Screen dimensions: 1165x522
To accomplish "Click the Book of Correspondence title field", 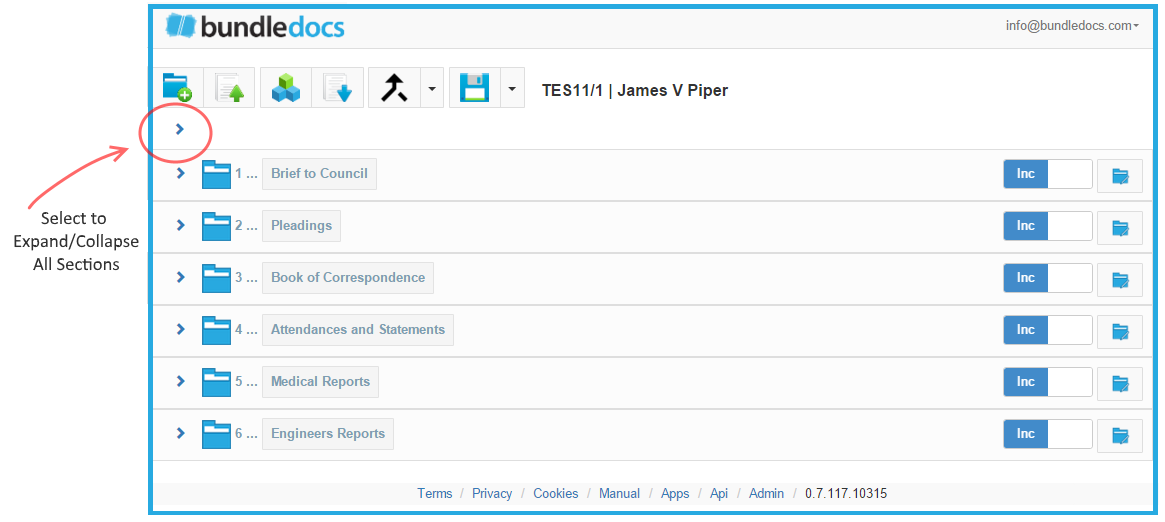I will coord(348,278).
